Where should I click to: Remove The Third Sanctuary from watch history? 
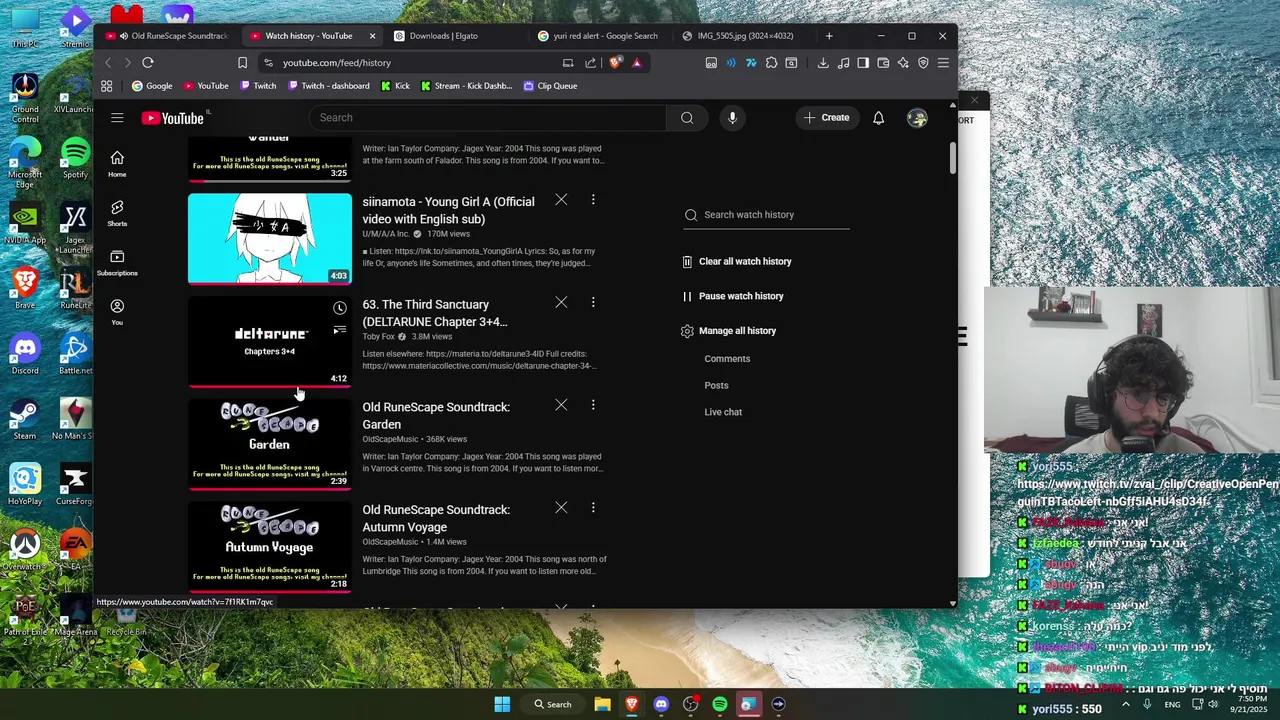[x=561, y=302]
